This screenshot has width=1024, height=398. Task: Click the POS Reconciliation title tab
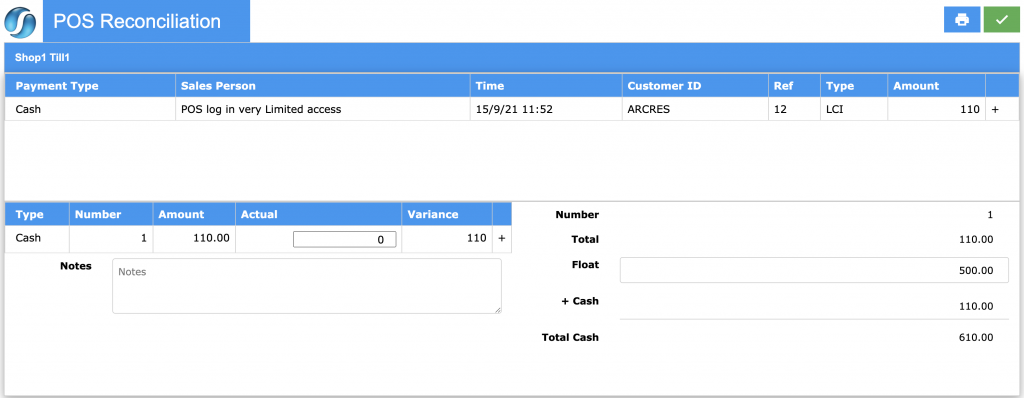[146, 21]
